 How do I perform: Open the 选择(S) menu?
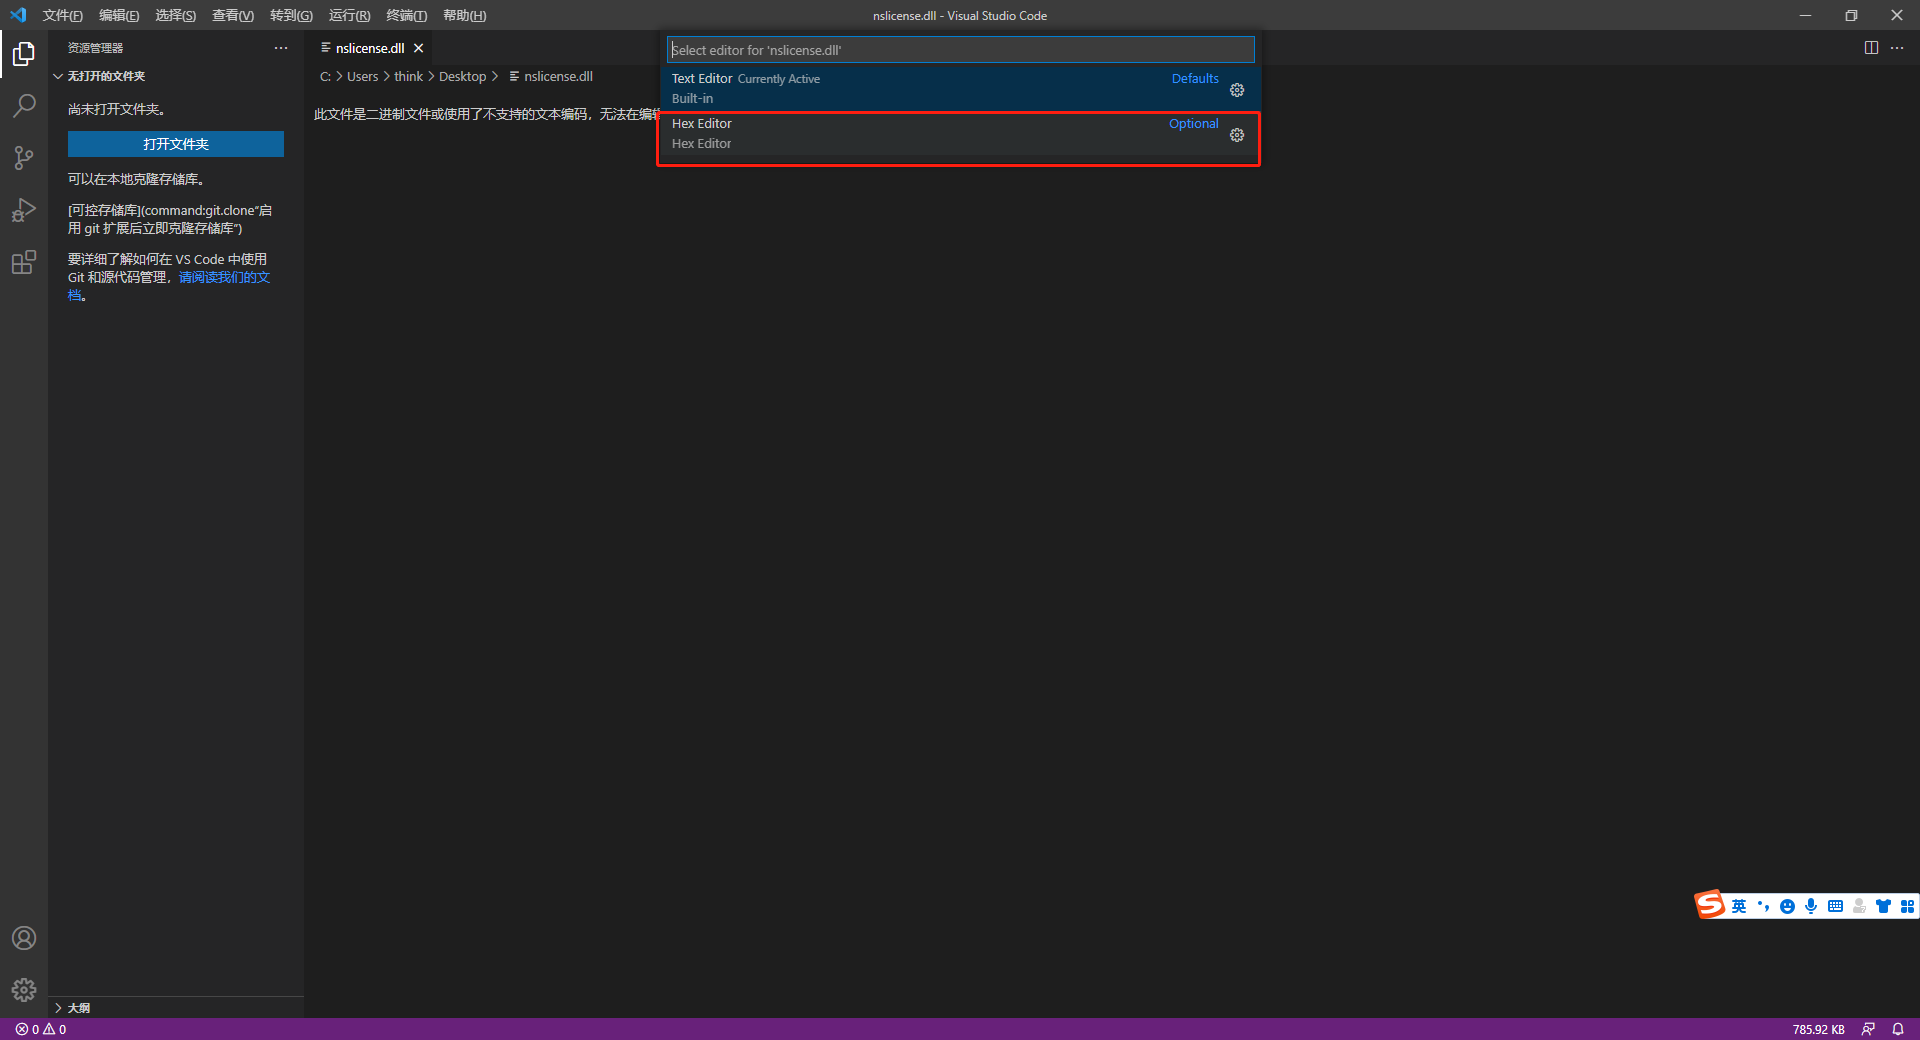pos(176,15)
